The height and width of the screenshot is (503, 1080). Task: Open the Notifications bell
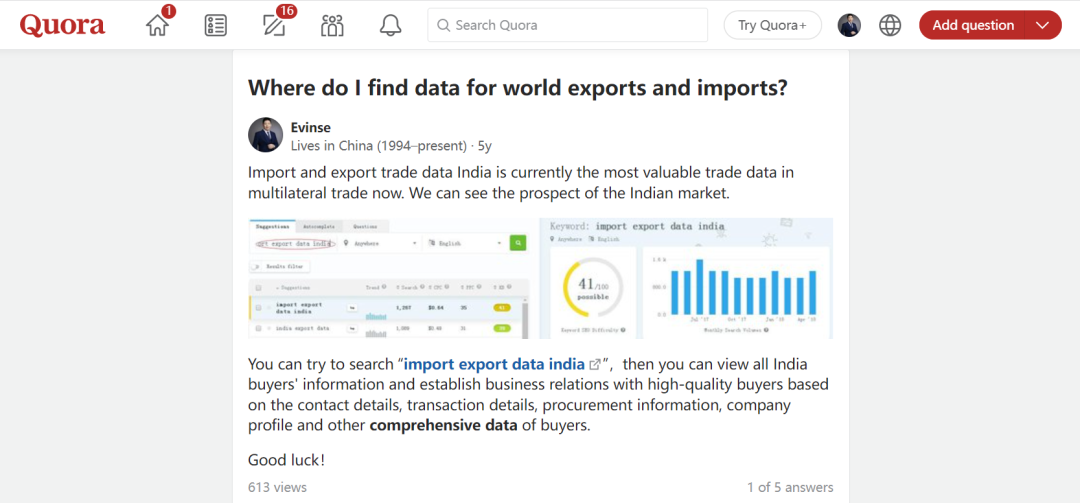pyautogui.click(x=390, y=25)
